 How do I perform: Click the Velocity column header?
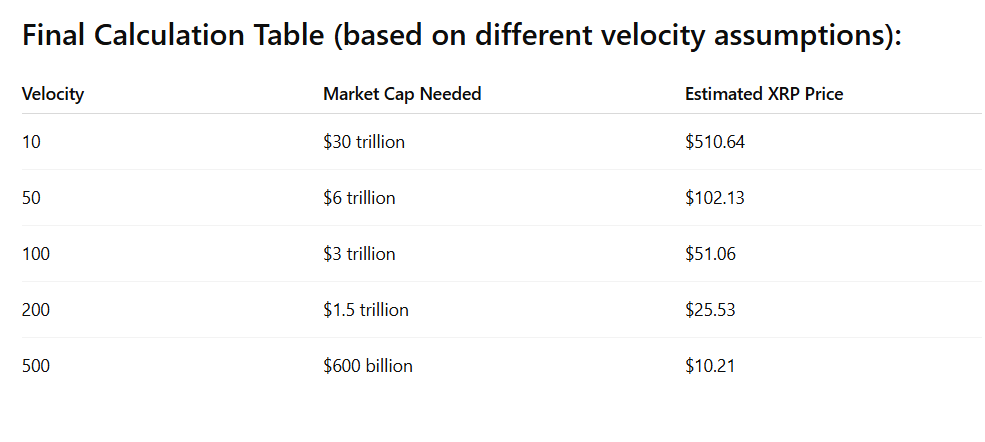point(52,94)
